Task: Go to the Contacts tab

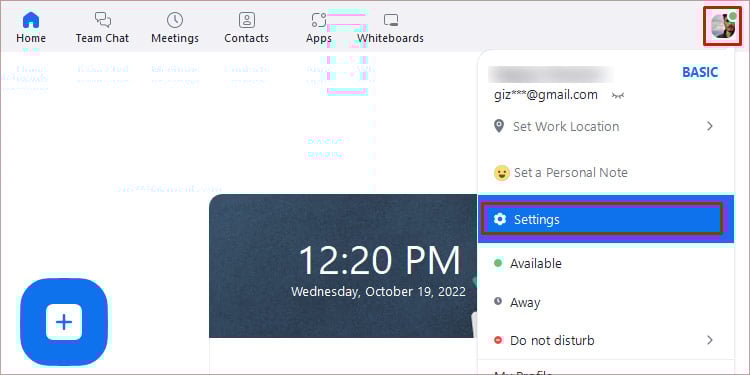Action: [x=246, y=28]
